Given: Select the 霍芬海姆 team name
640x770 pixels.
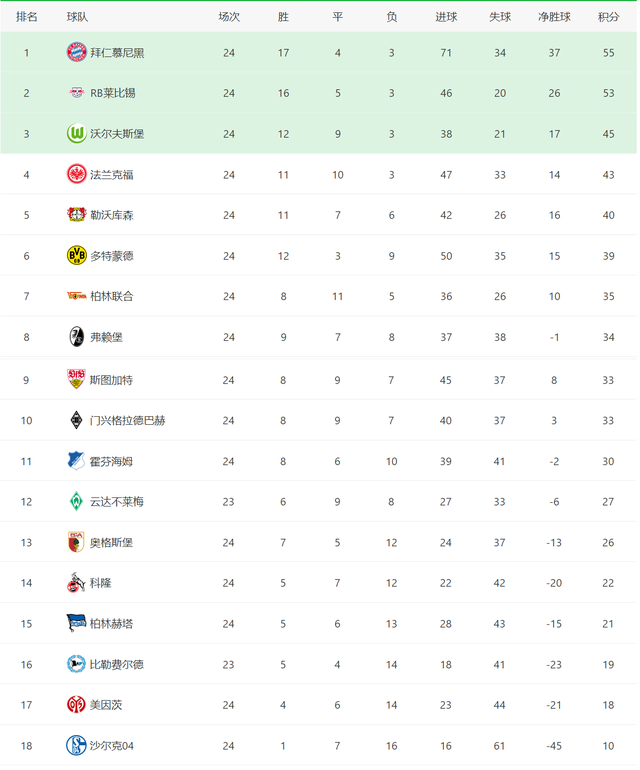Looking at the screenshot, I should [111, 460].
